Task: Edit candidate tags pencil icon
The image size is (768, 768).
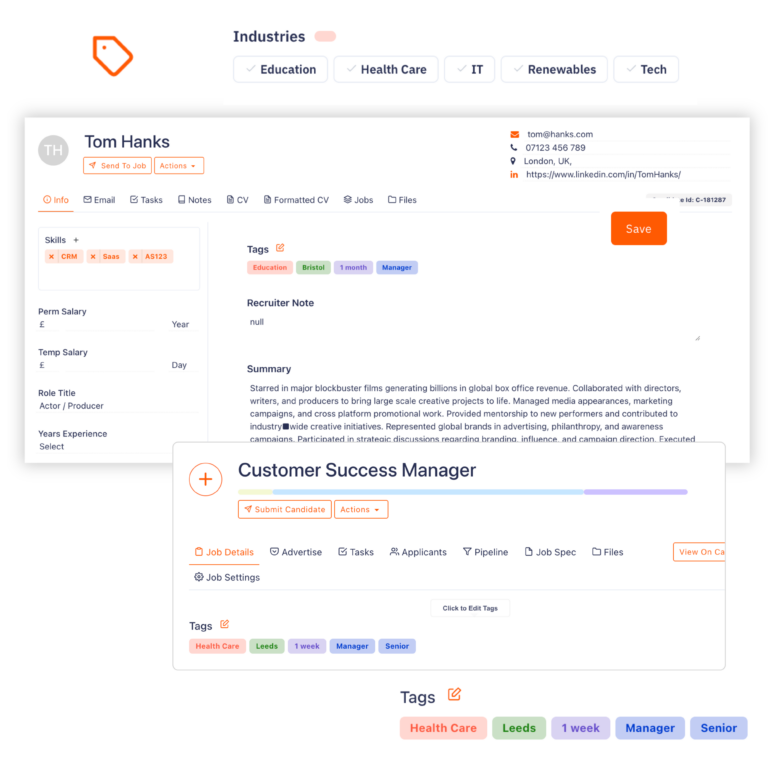Action: tap(280, 248)
